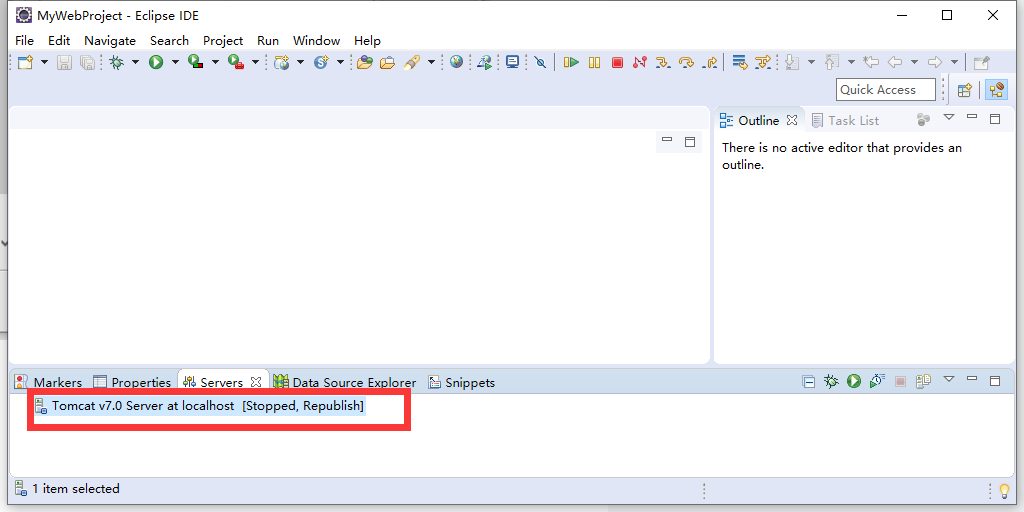Click the Save All stacked floppy icon

pos(87,62)
